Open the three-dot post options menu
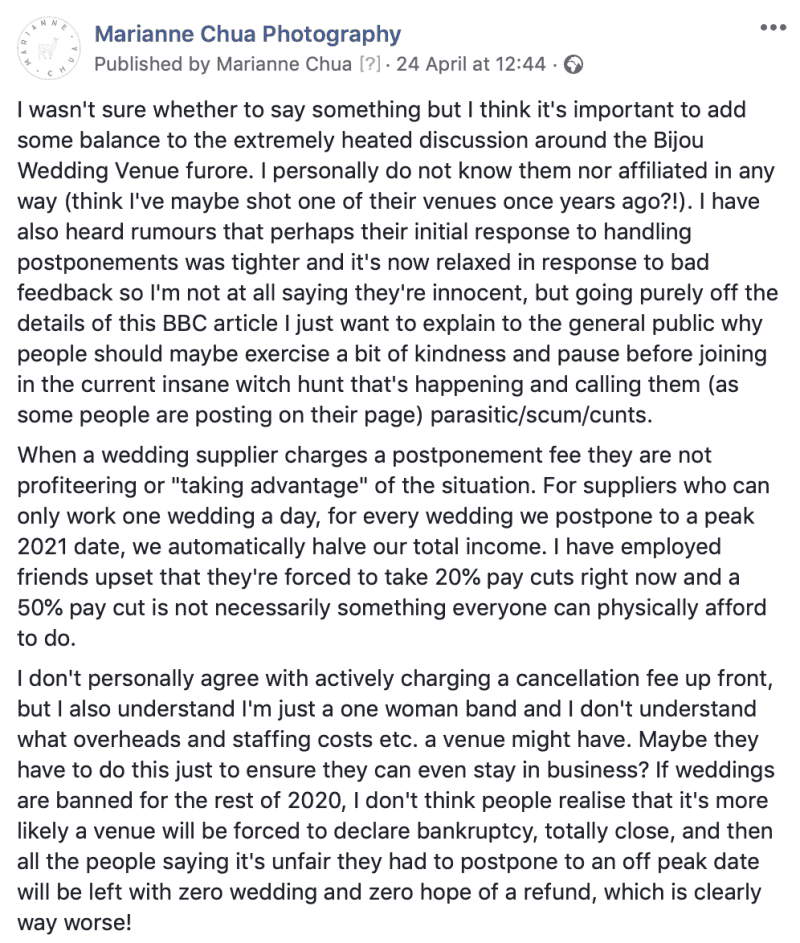Screen dimensions: 800x943 tap(773, 28)
